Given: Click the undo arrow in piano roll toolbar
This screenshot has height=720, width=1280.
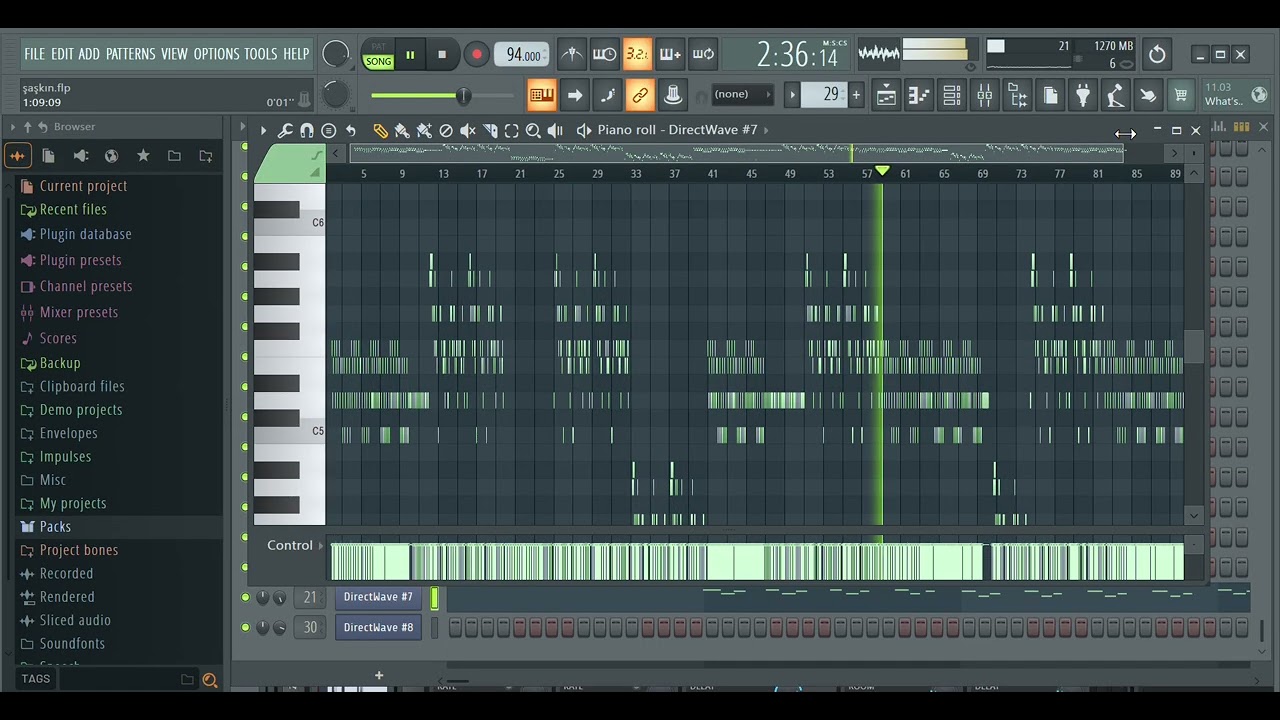Looking at the screenshot, I should [351, 130].
